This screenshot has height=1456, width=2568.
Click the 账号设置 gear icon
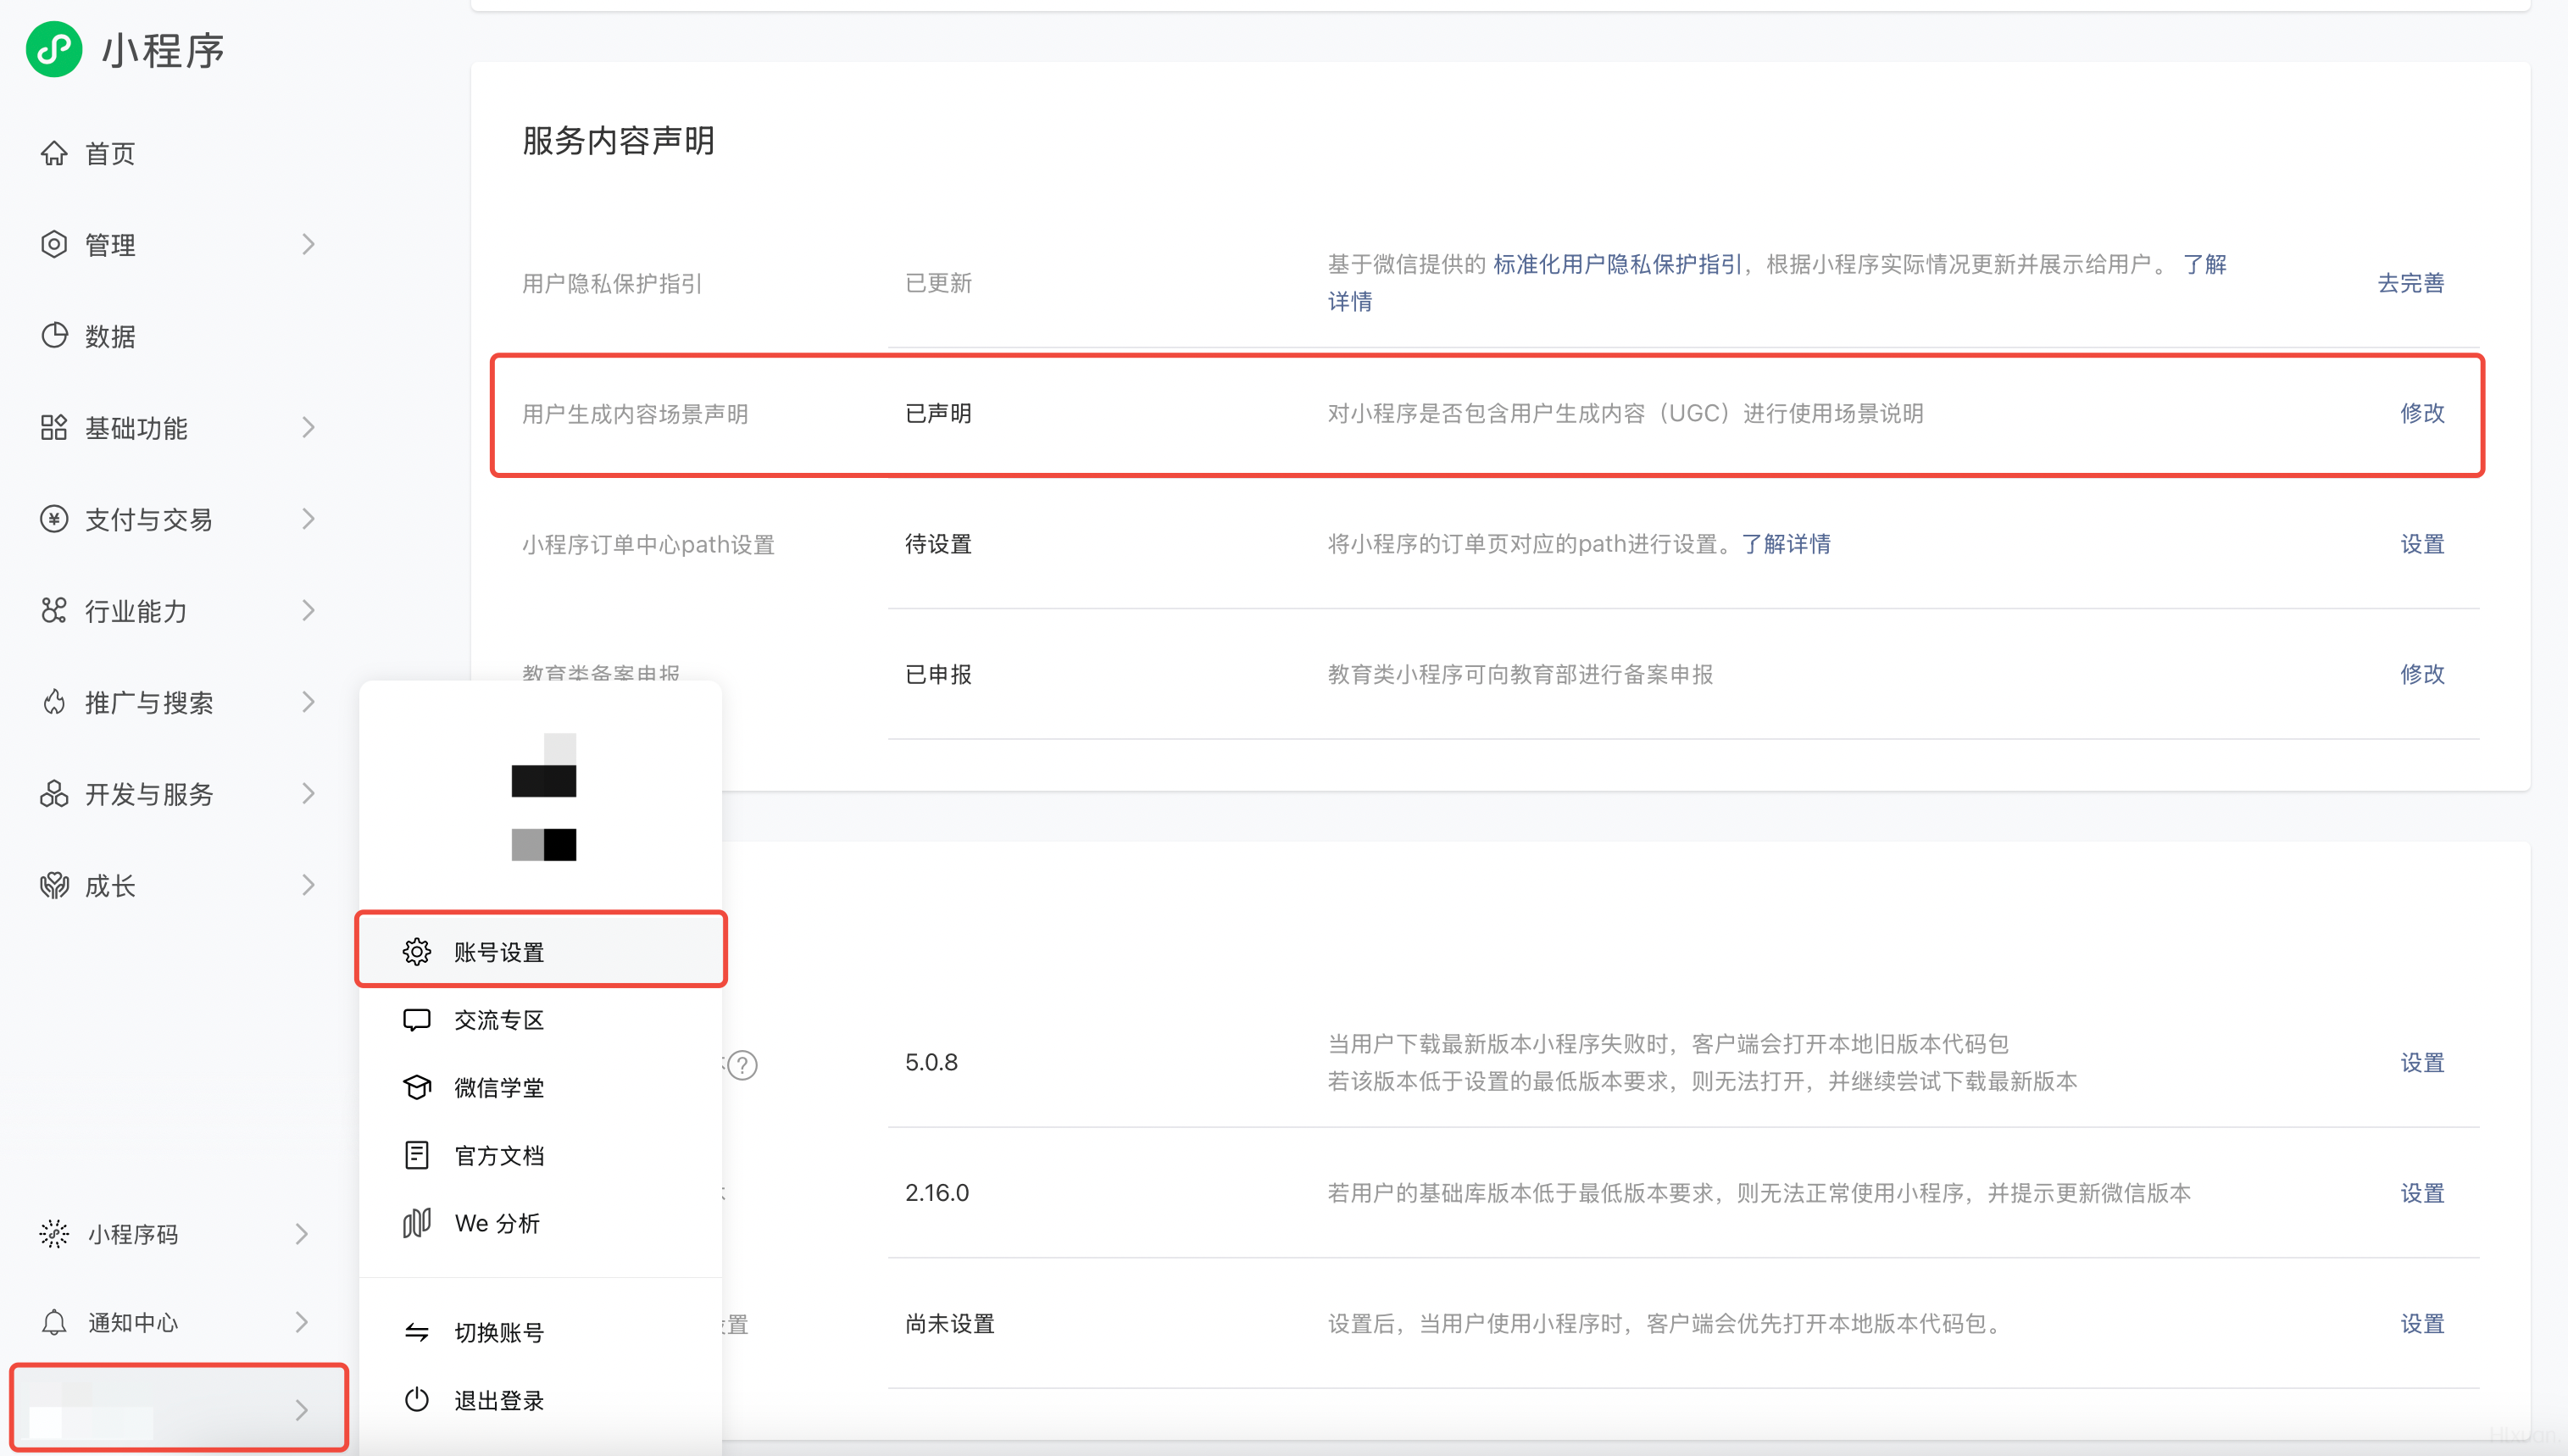pyautogui.click(x=417, y=951)
